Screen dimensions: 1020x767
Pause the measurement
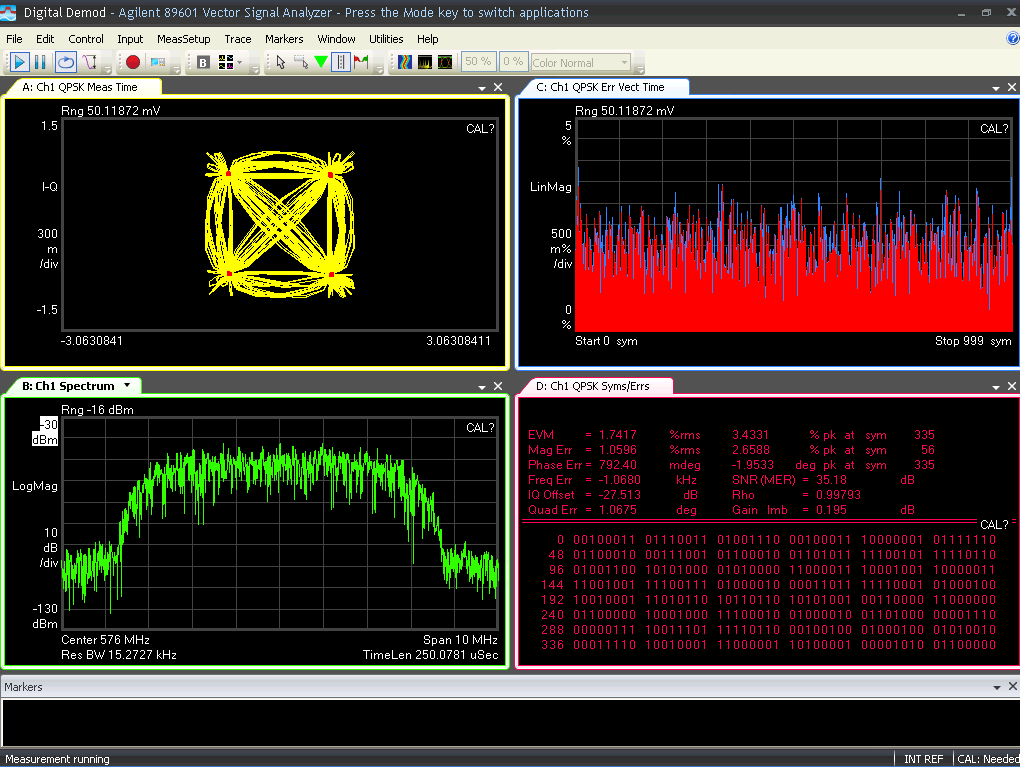pyautogui.click(x=40, y=62)
